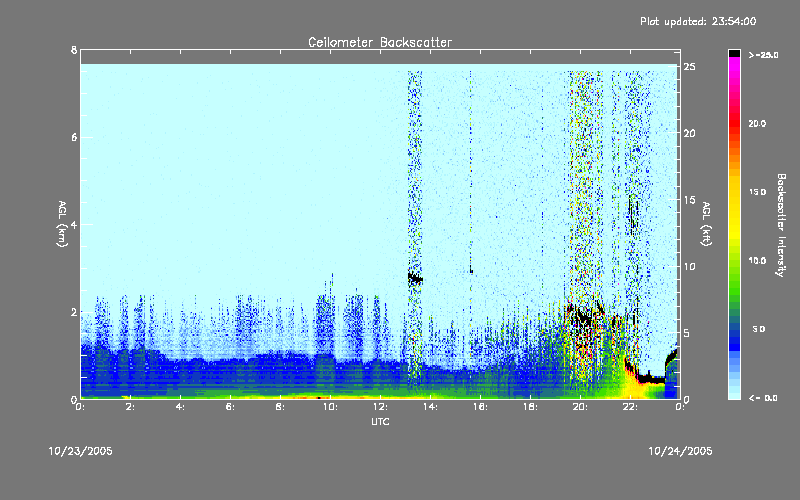Click the ">=25.0" color bar label
This screenshot has height=500, width=800.
[763, 55]
